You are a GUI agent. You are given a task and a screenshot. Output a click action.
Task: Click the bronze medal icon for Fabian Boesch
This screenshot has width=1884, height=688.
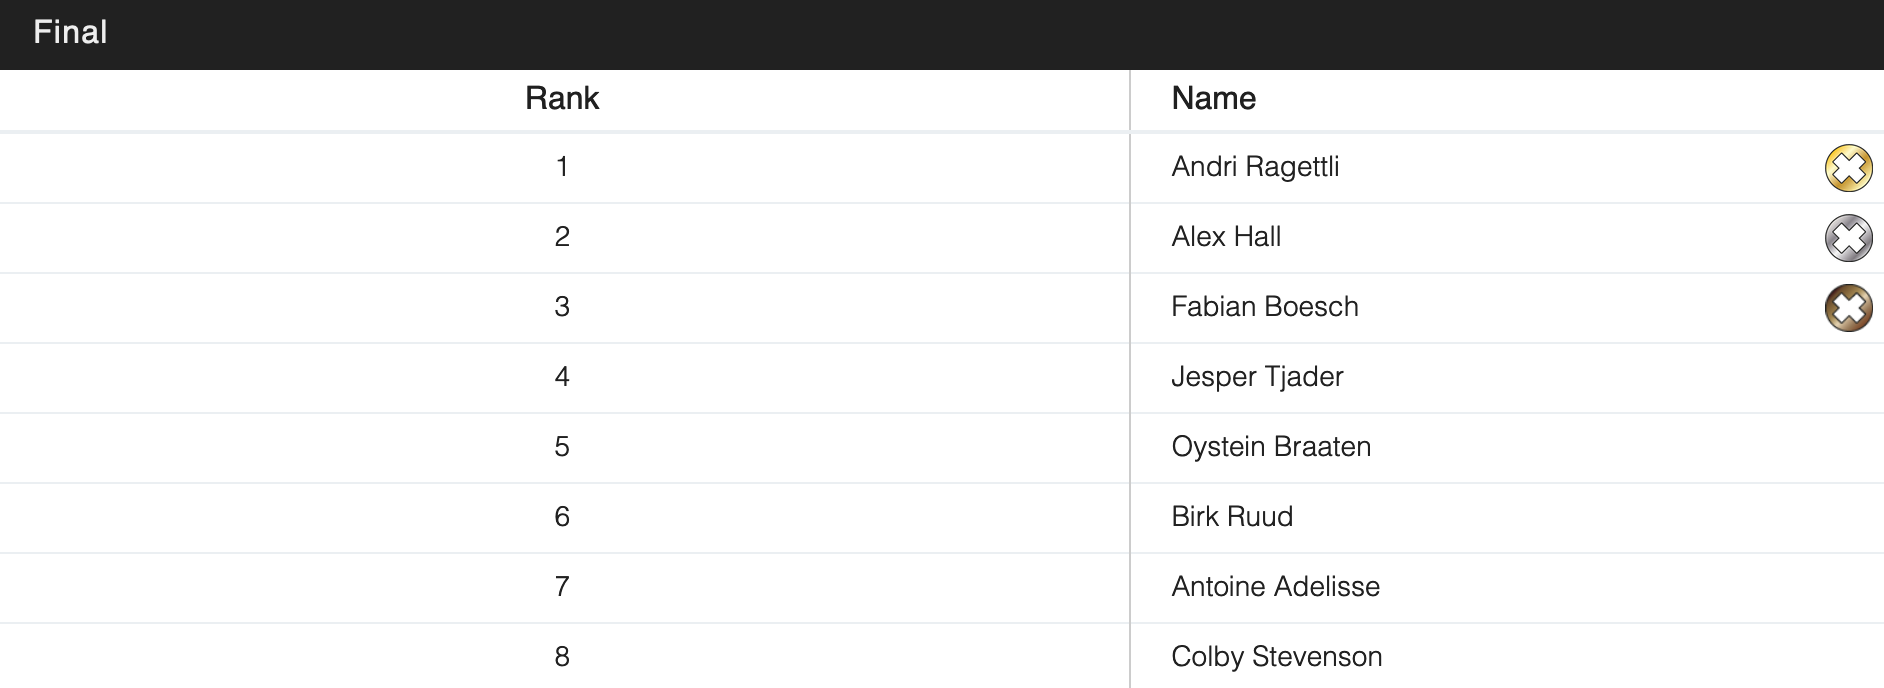pyautogui.click(x=1848, y=308)
